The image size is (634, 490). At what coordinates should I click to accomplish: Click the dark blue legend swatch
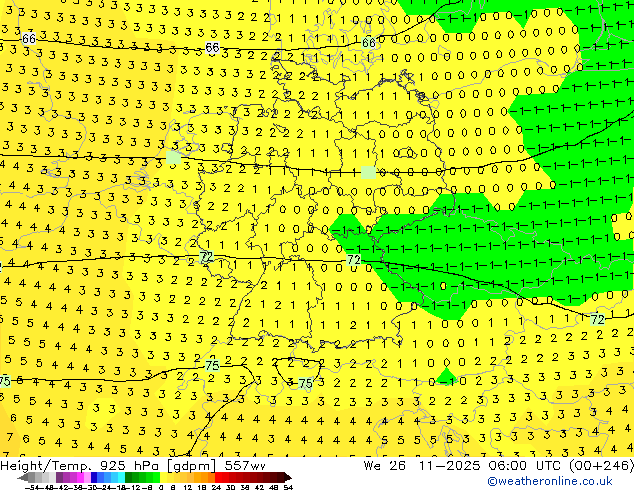(94, 477)
